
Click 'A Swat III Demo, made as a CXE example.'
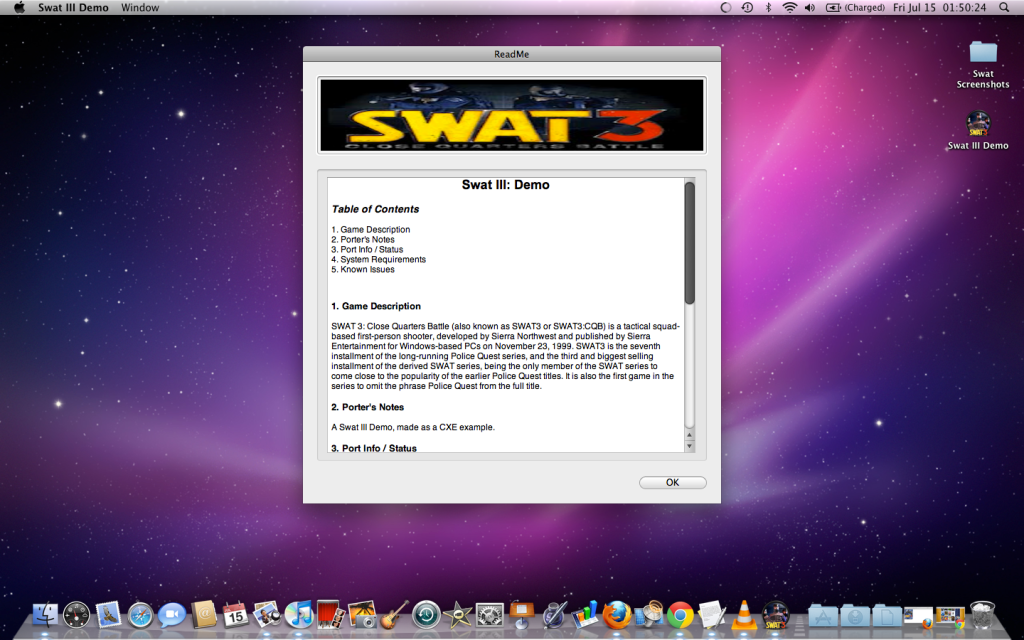click(413, 427)
